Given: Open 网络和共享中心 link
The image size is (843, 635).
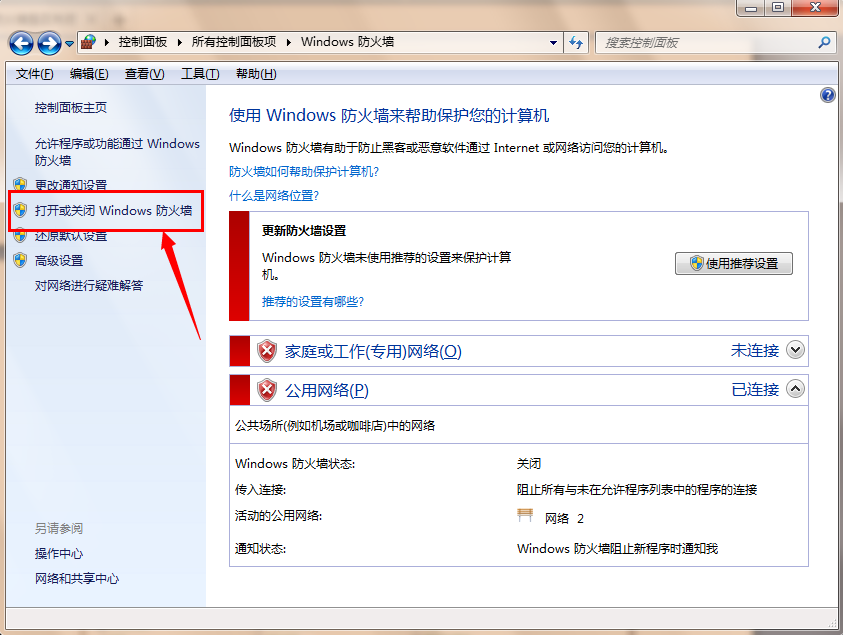Looking at the screenshot, I should tap(76, 579).
